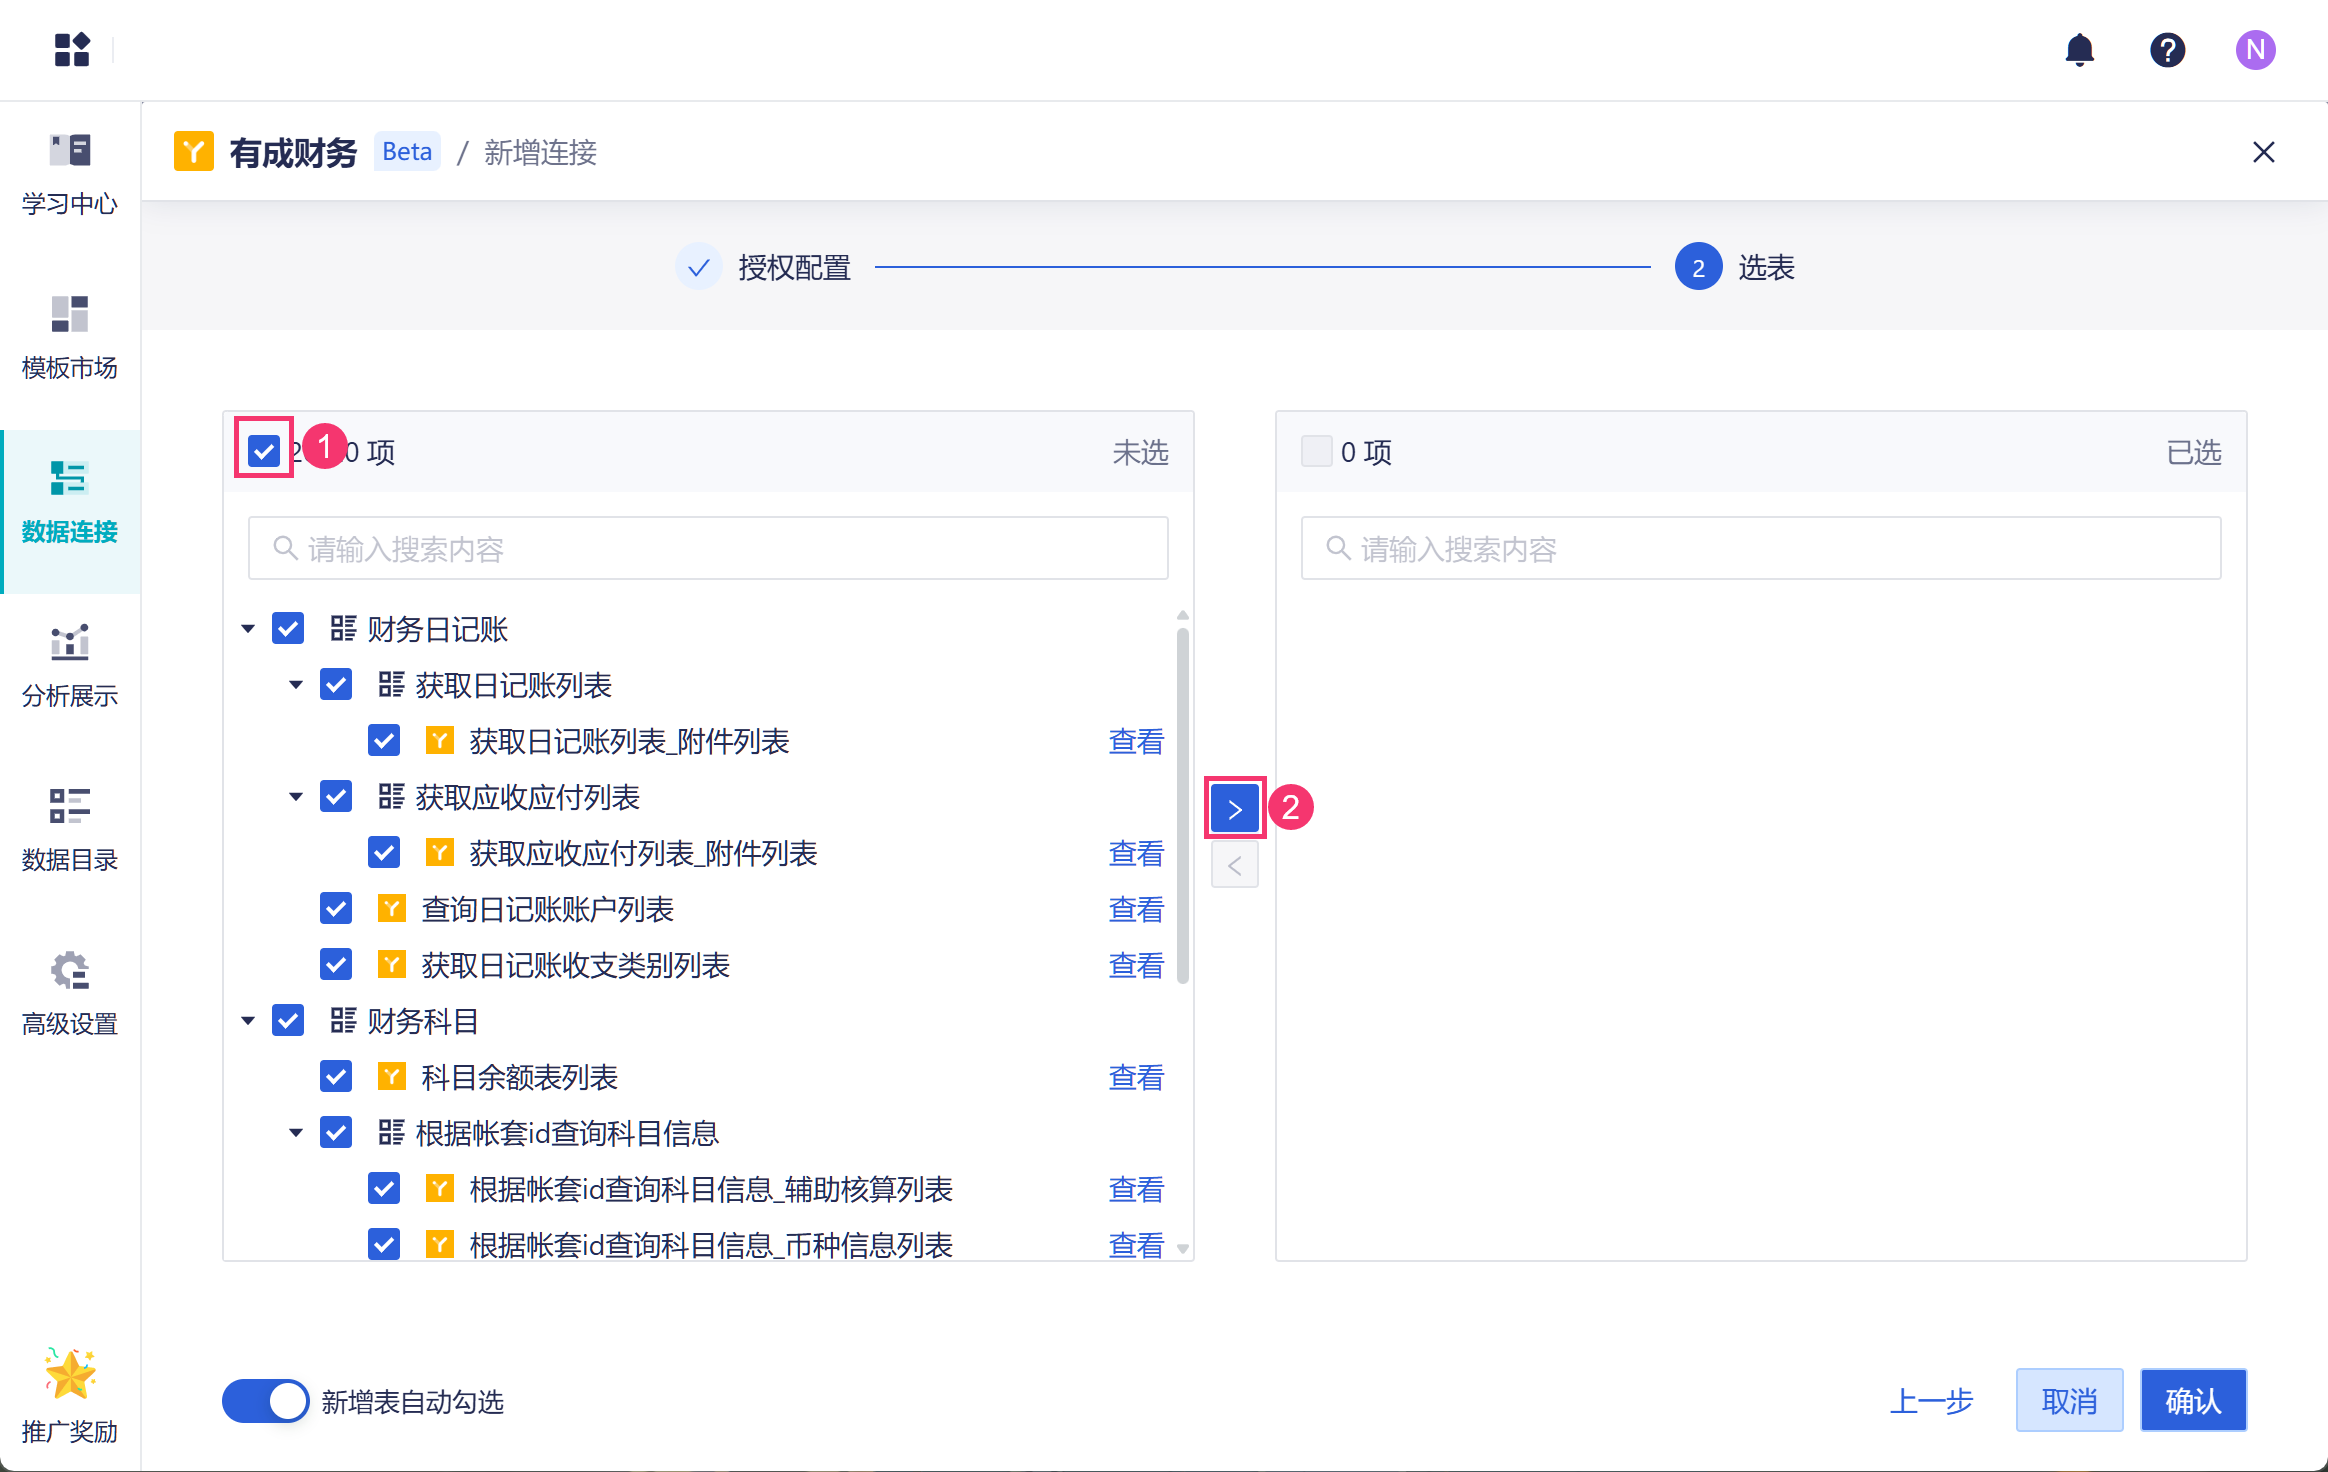Click 查看 link for 科目余额表列表
This screenshot has height=1472, width=2328.
point(1136,1077)
